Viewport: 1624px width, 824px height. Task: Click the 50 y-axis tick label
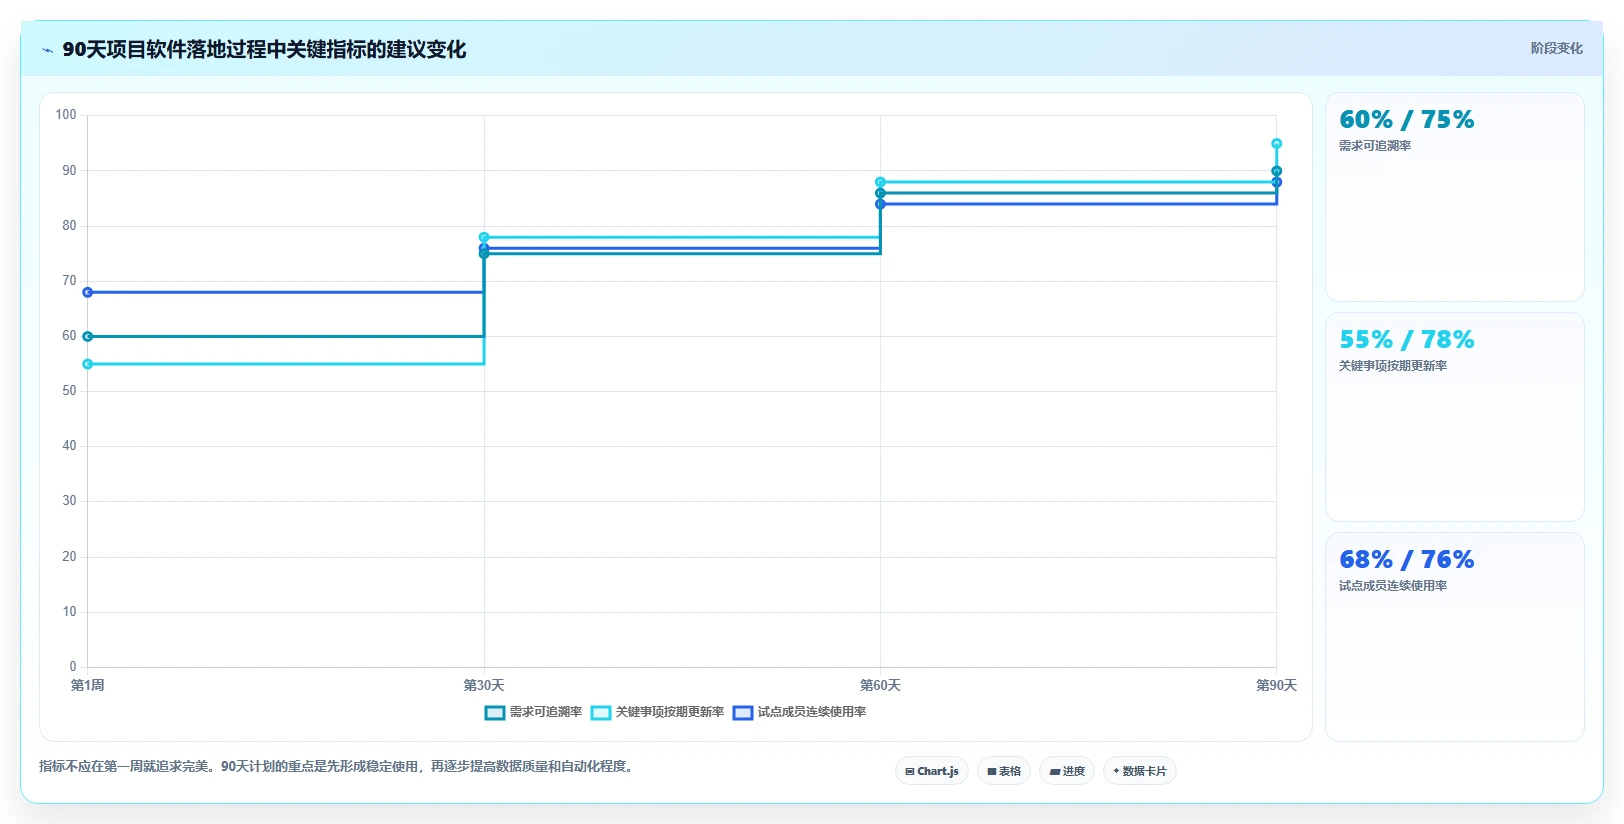click(x=69, y=391)
